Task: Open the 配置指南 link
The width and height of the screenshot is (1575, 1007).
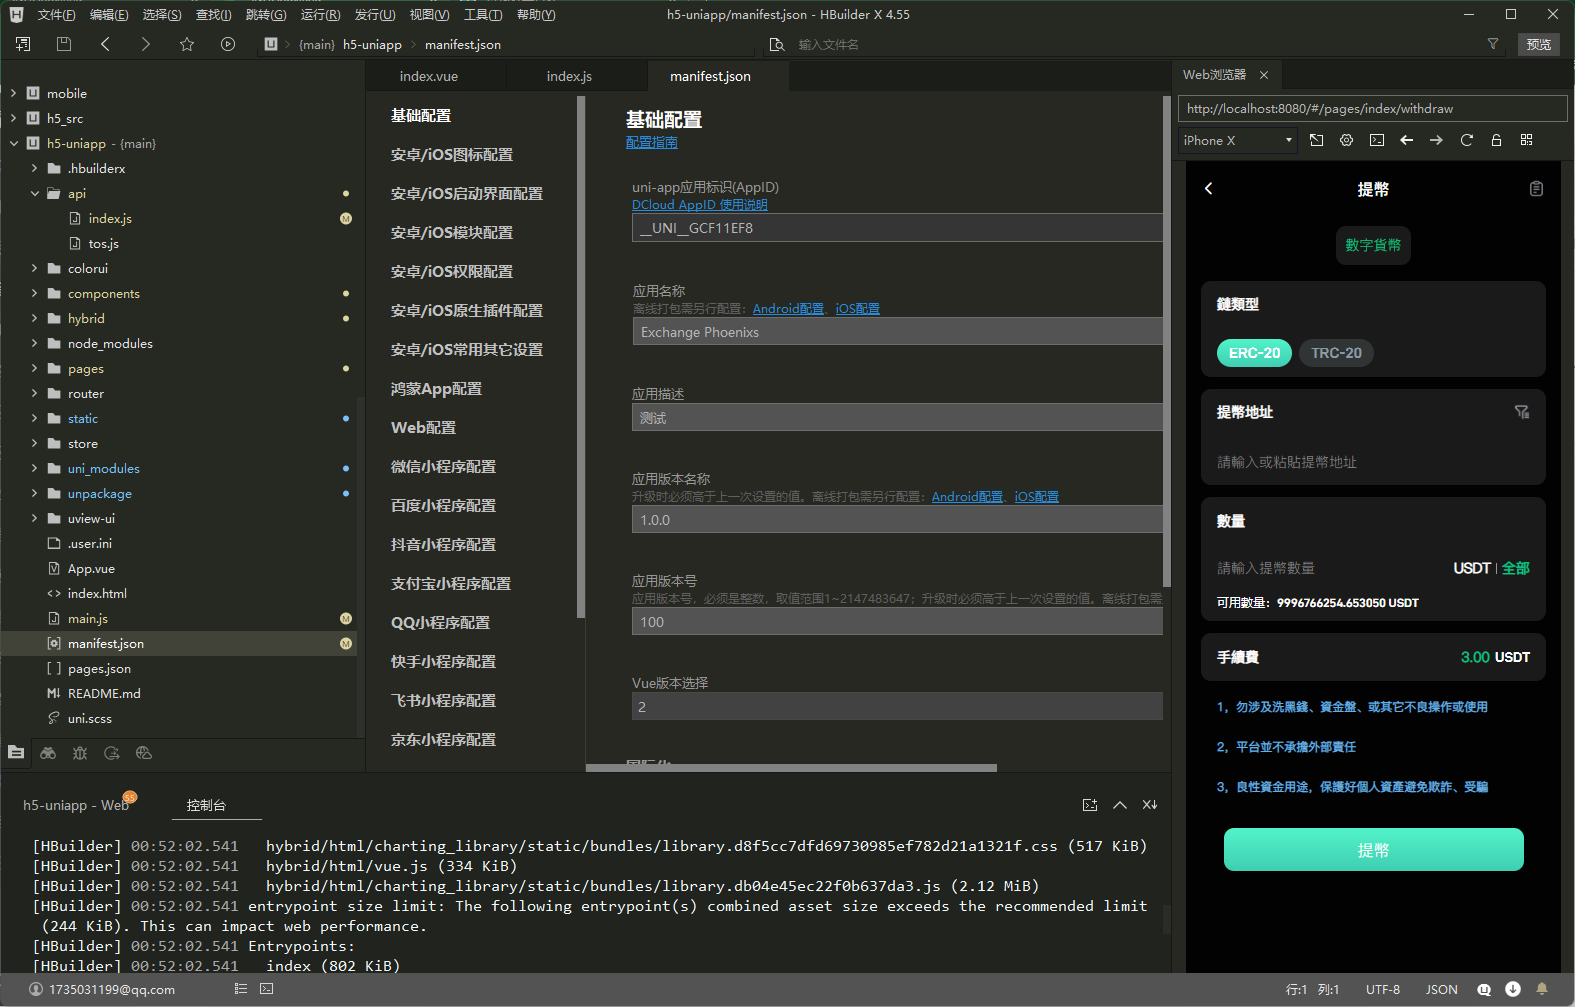Action: coord(651,142)
